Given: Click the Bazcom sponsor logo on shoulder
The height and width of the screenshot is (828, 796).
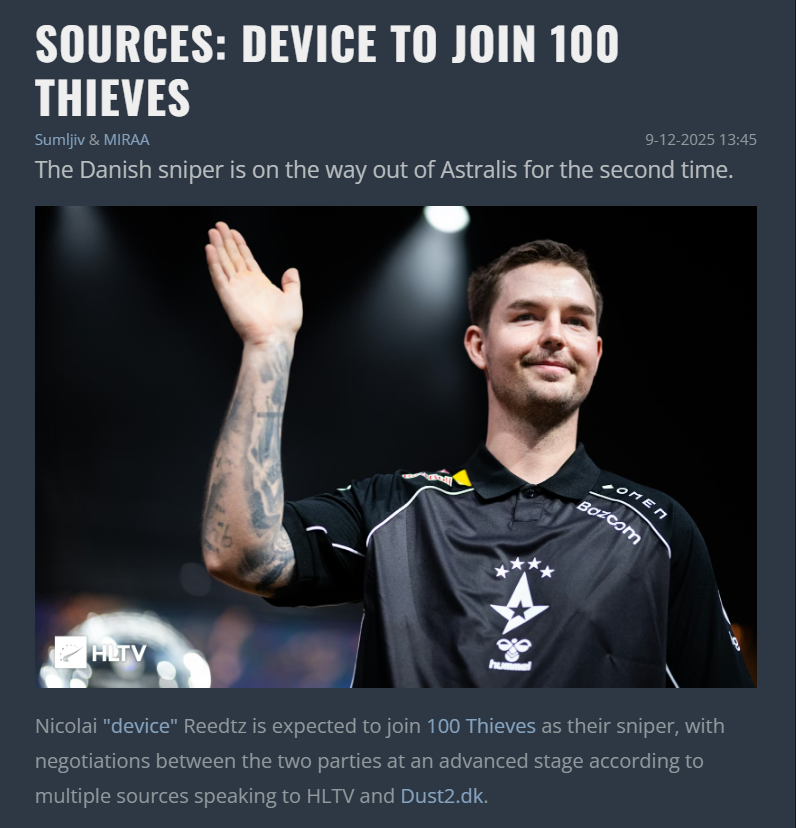Looking at the screenshot, I should tap(608, 522).
